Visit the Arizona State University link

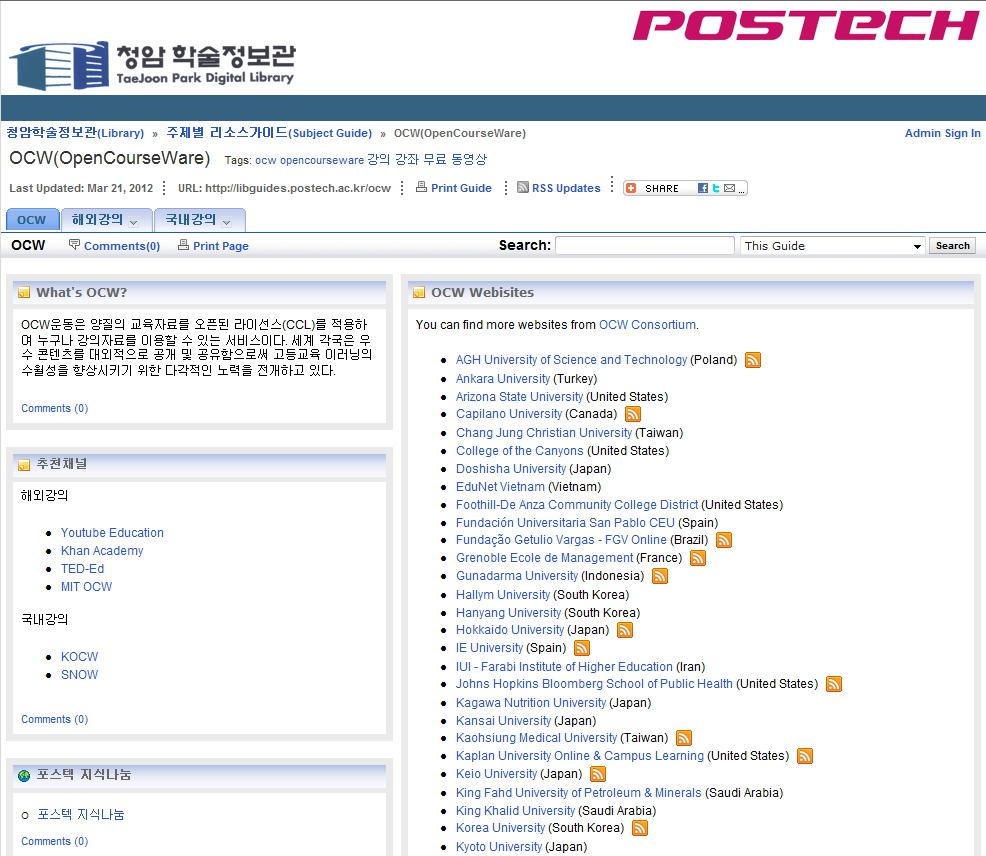click(x=519, y=397)
